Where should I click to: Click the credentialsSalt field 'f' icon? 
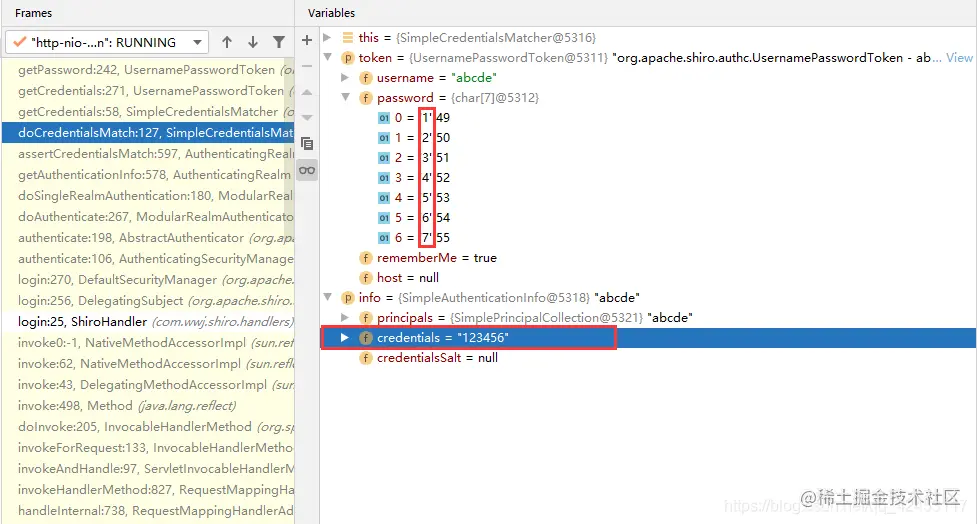(366, 358)
